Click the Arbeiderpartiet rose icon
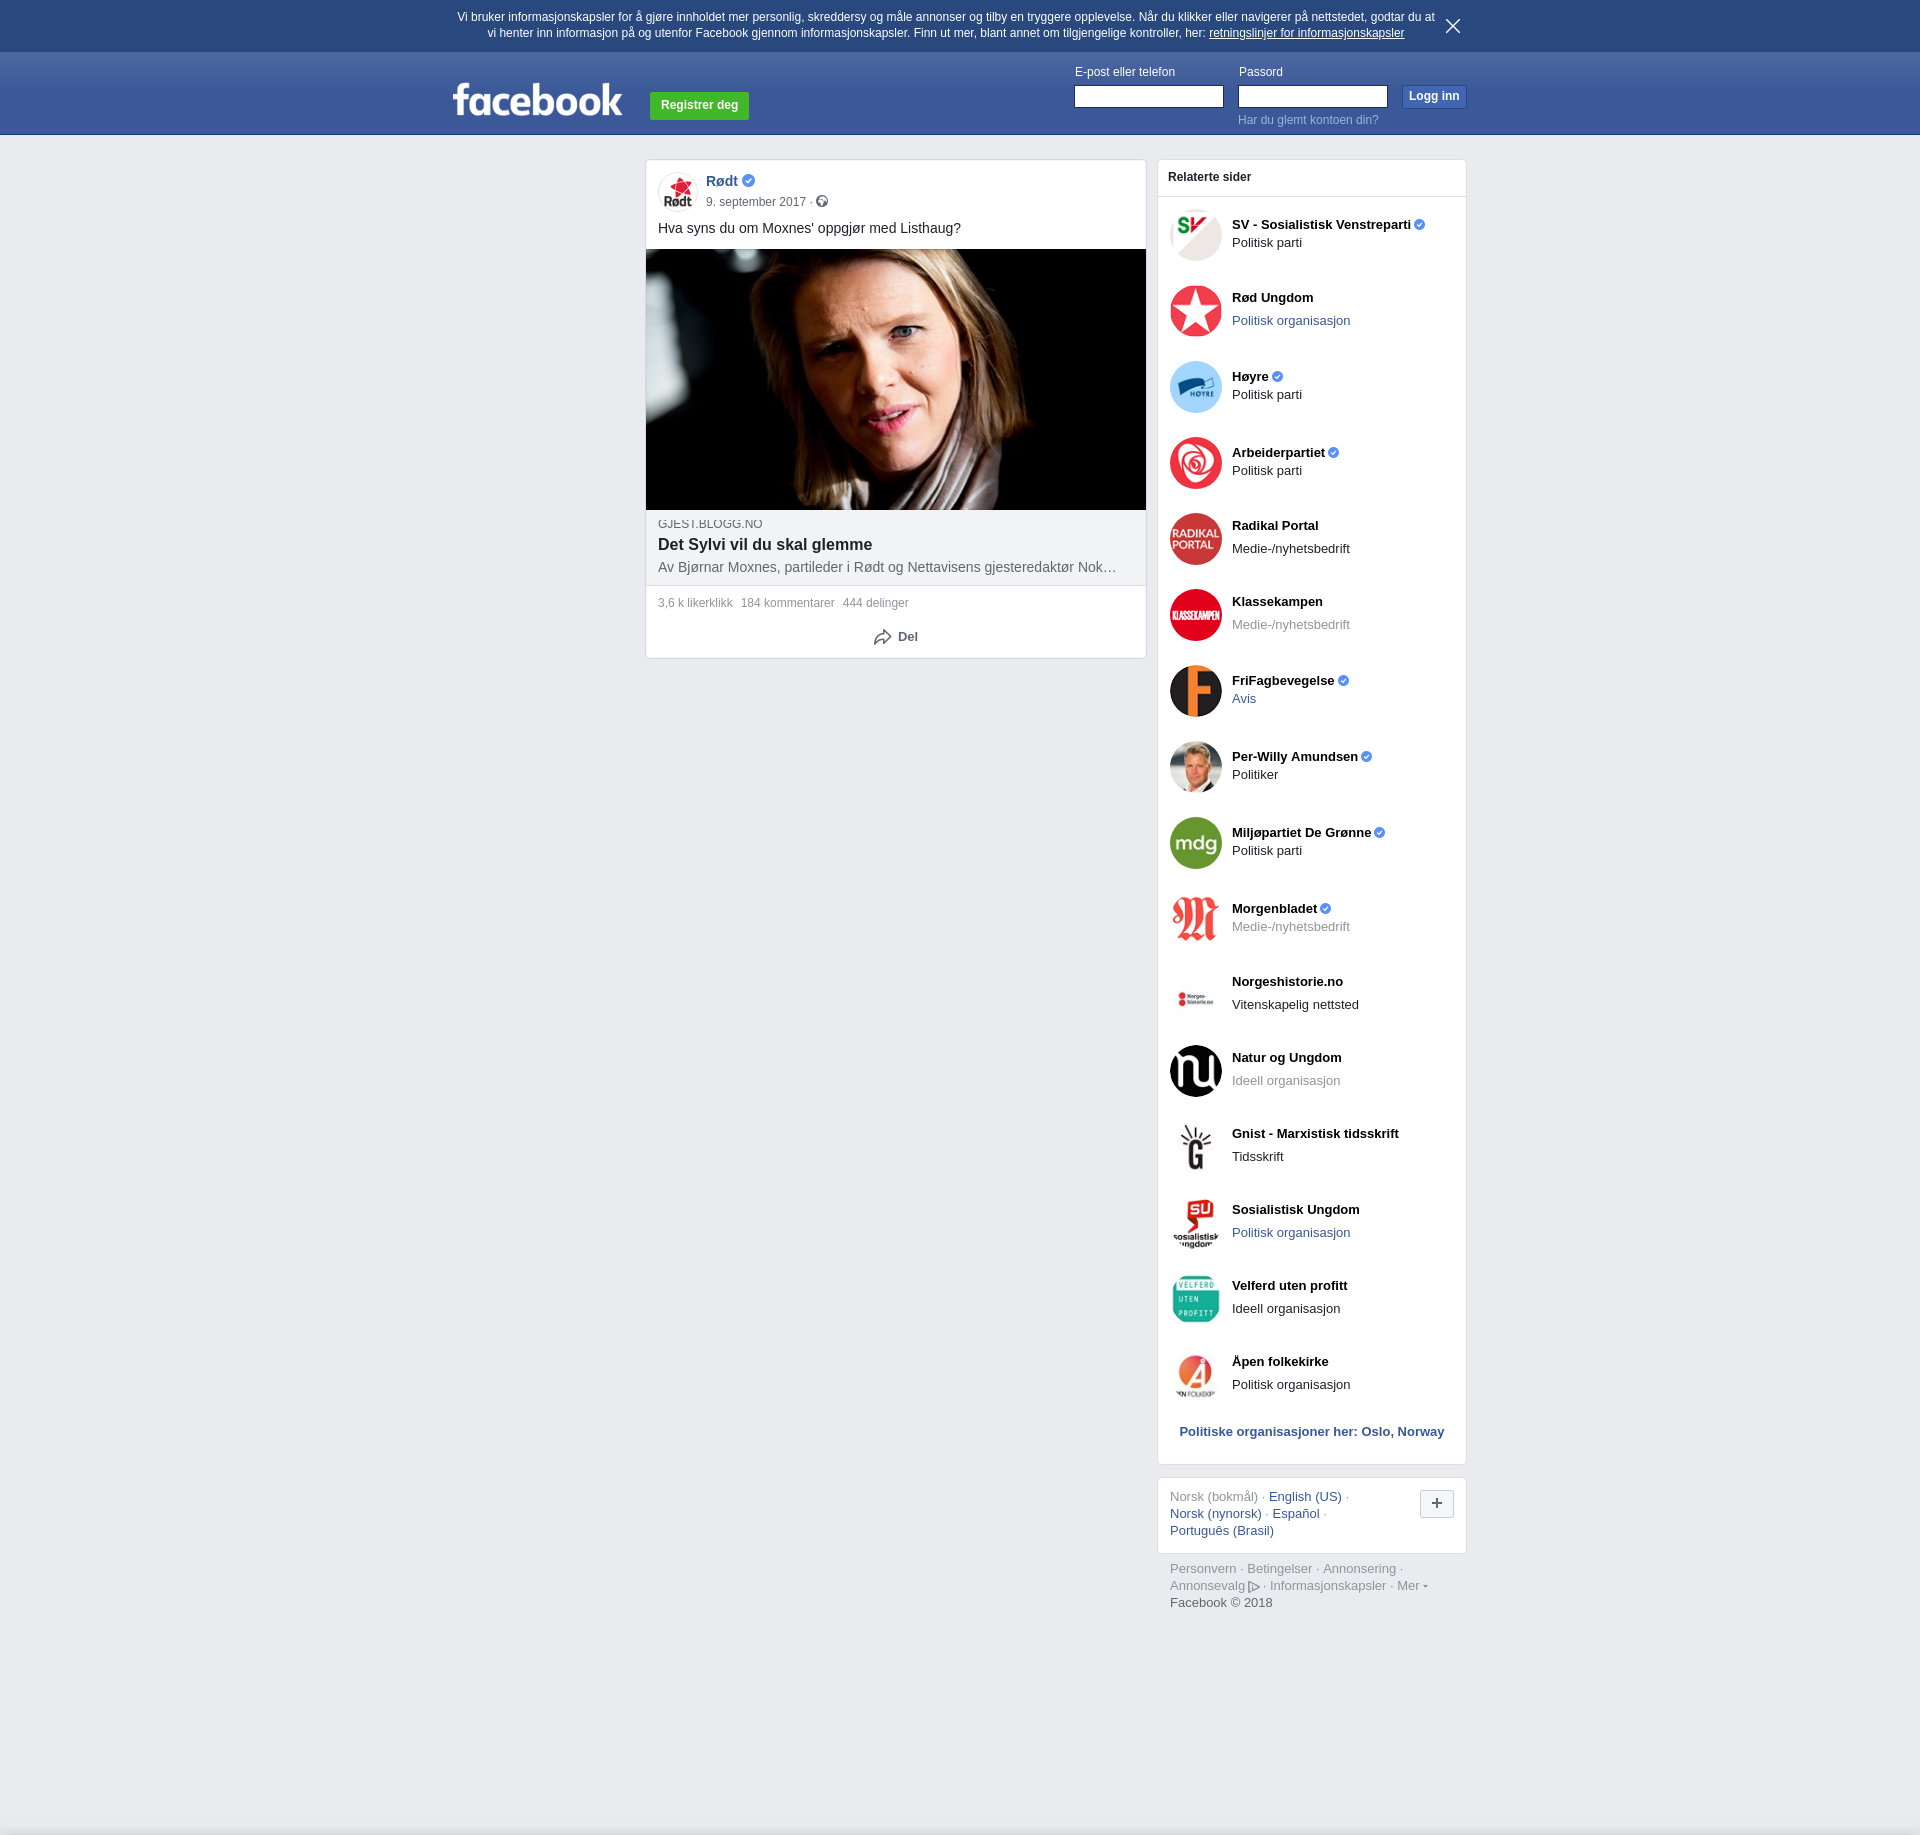The image size is (1920, 1835). point(1195,463)
